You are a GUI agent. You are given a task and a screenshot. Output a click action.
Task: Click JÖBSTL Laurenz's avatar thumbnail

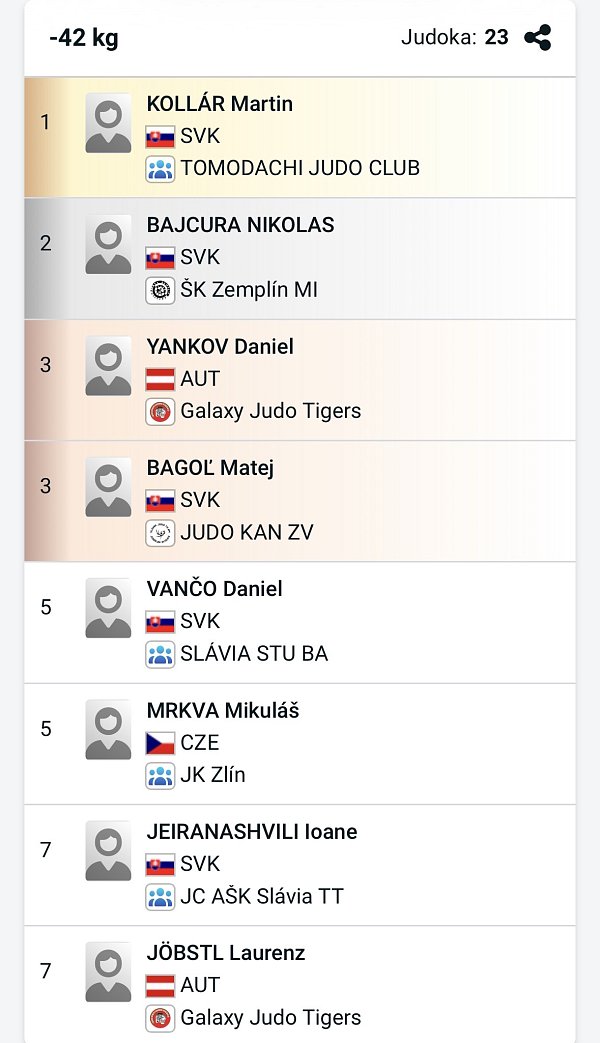click(x=108, y=972)
